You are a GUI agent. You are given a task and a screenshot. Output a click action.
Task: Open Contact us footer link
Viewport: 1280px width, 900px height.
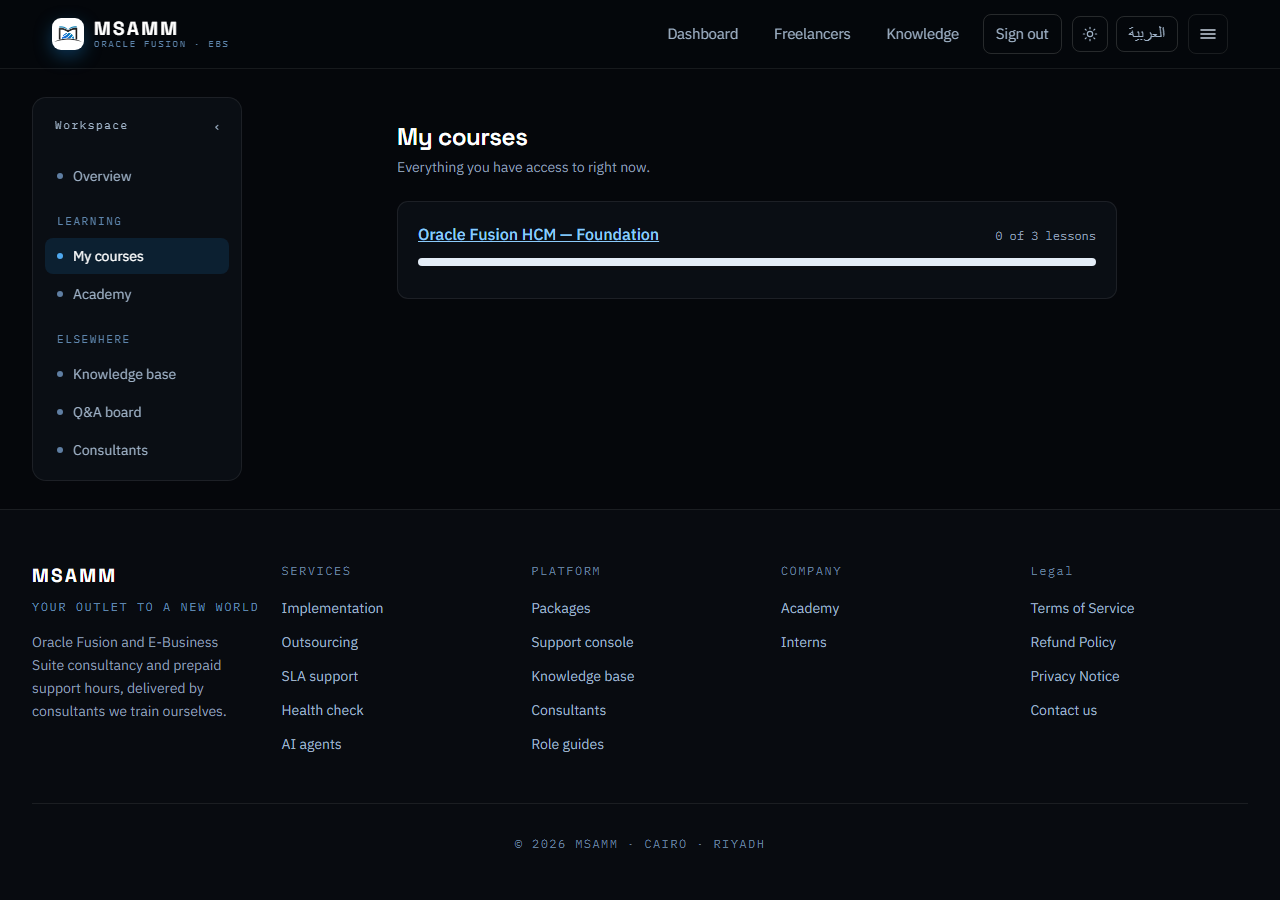1064,710
